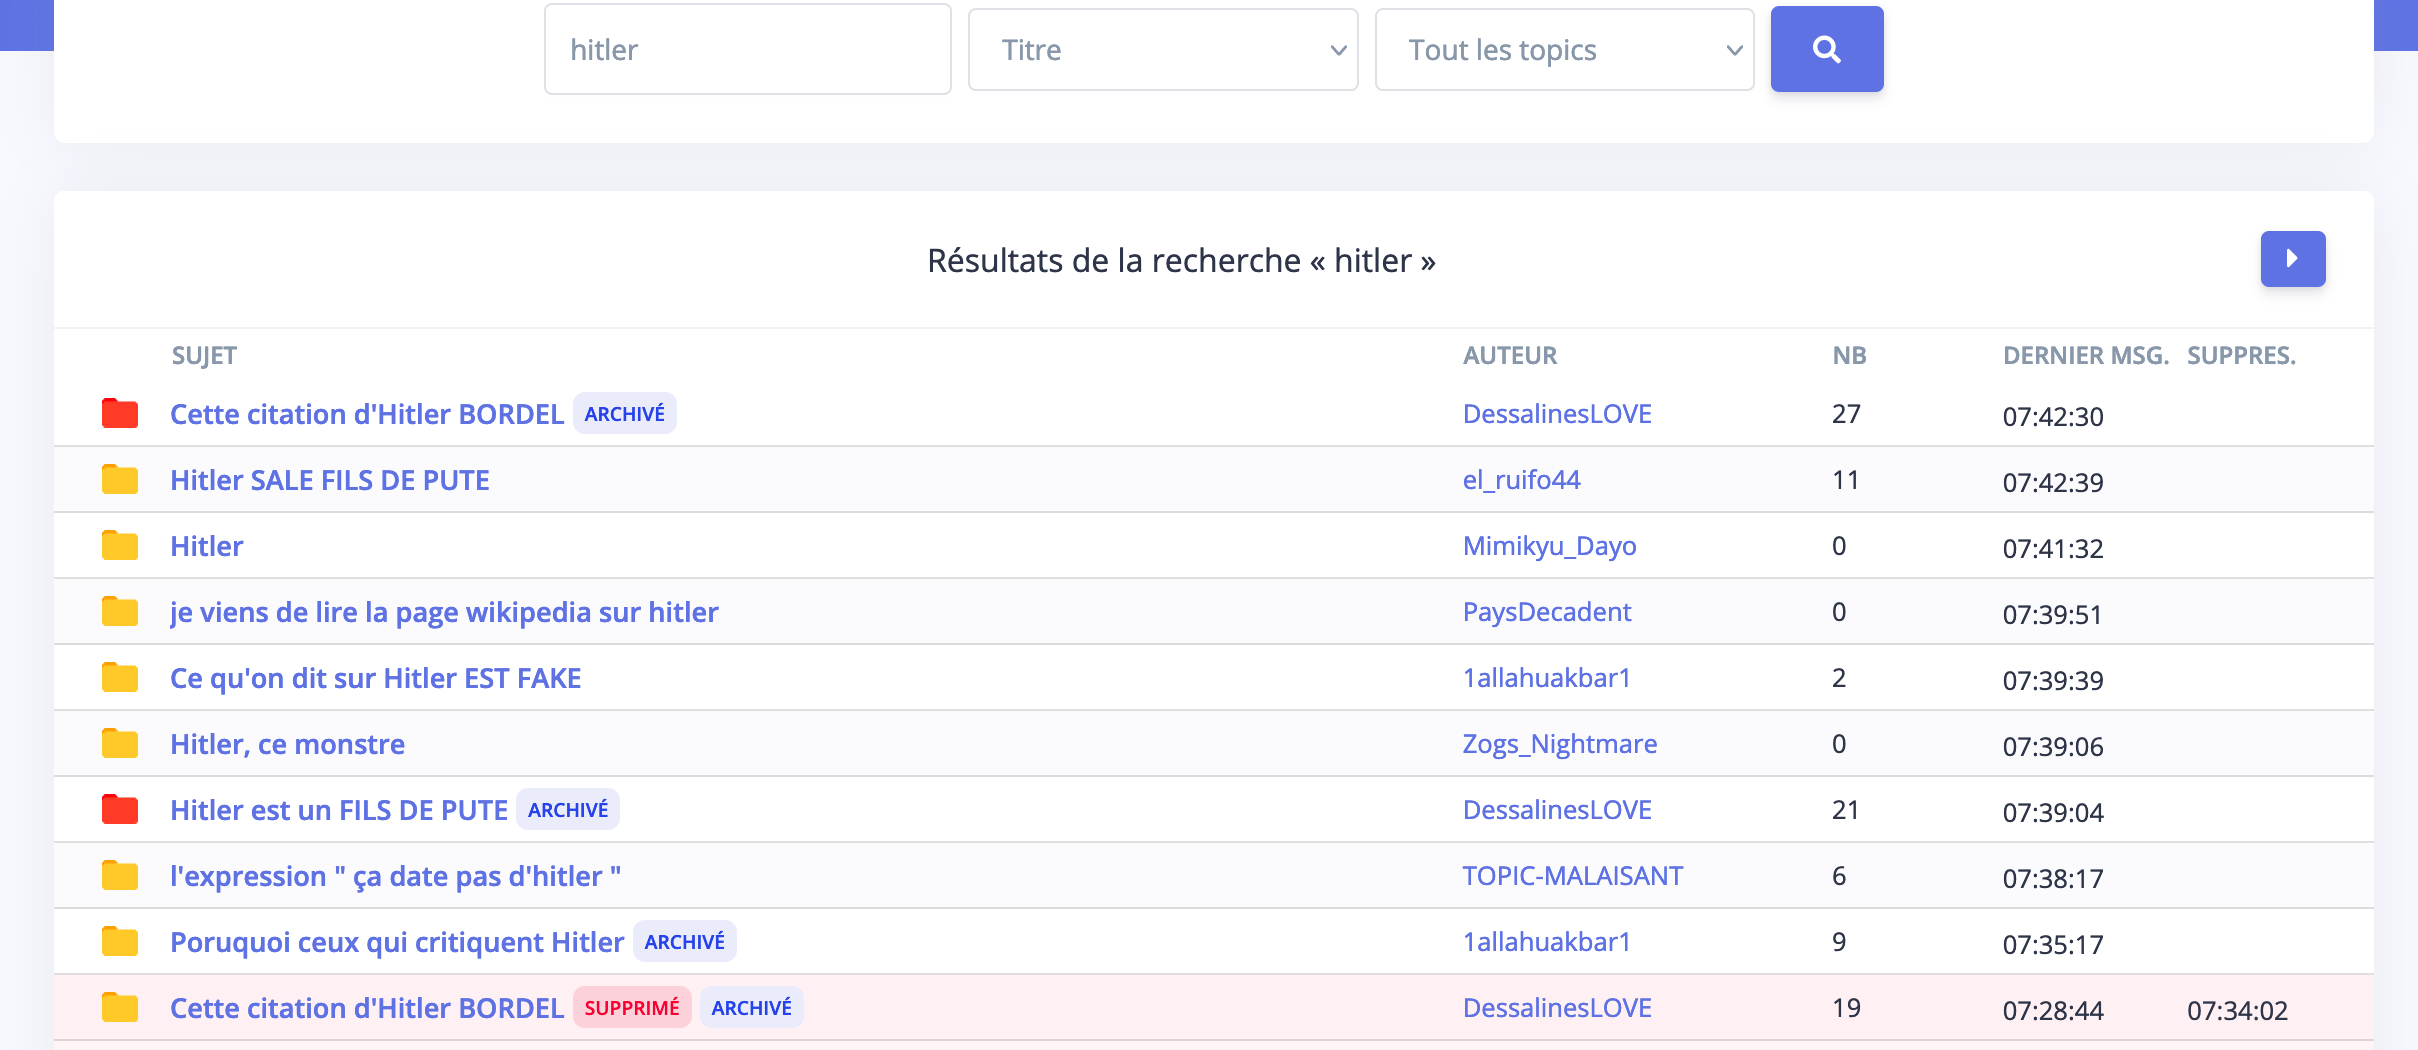Open l'expression ça date pas d'hitler topic

pos(395,876)
